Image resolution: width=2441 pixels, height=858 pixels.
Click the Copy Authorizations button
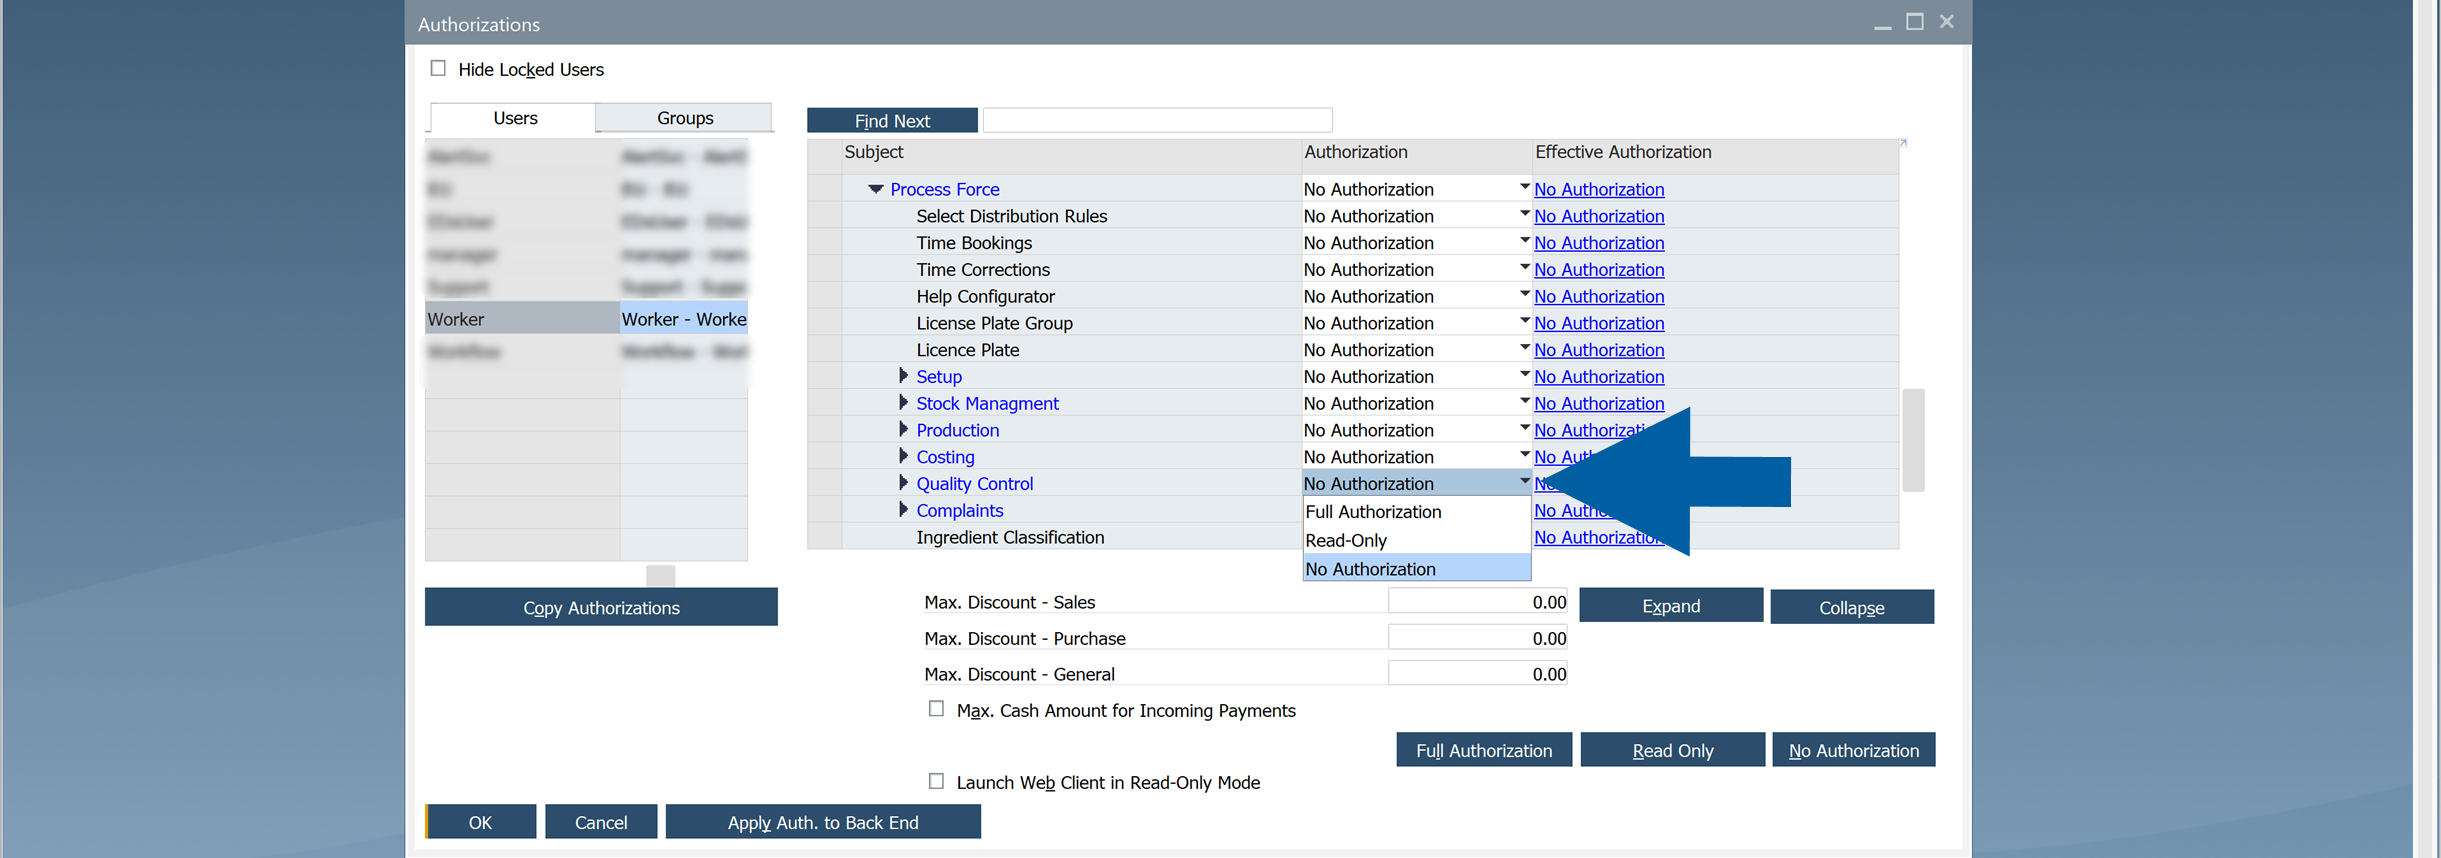601,607
